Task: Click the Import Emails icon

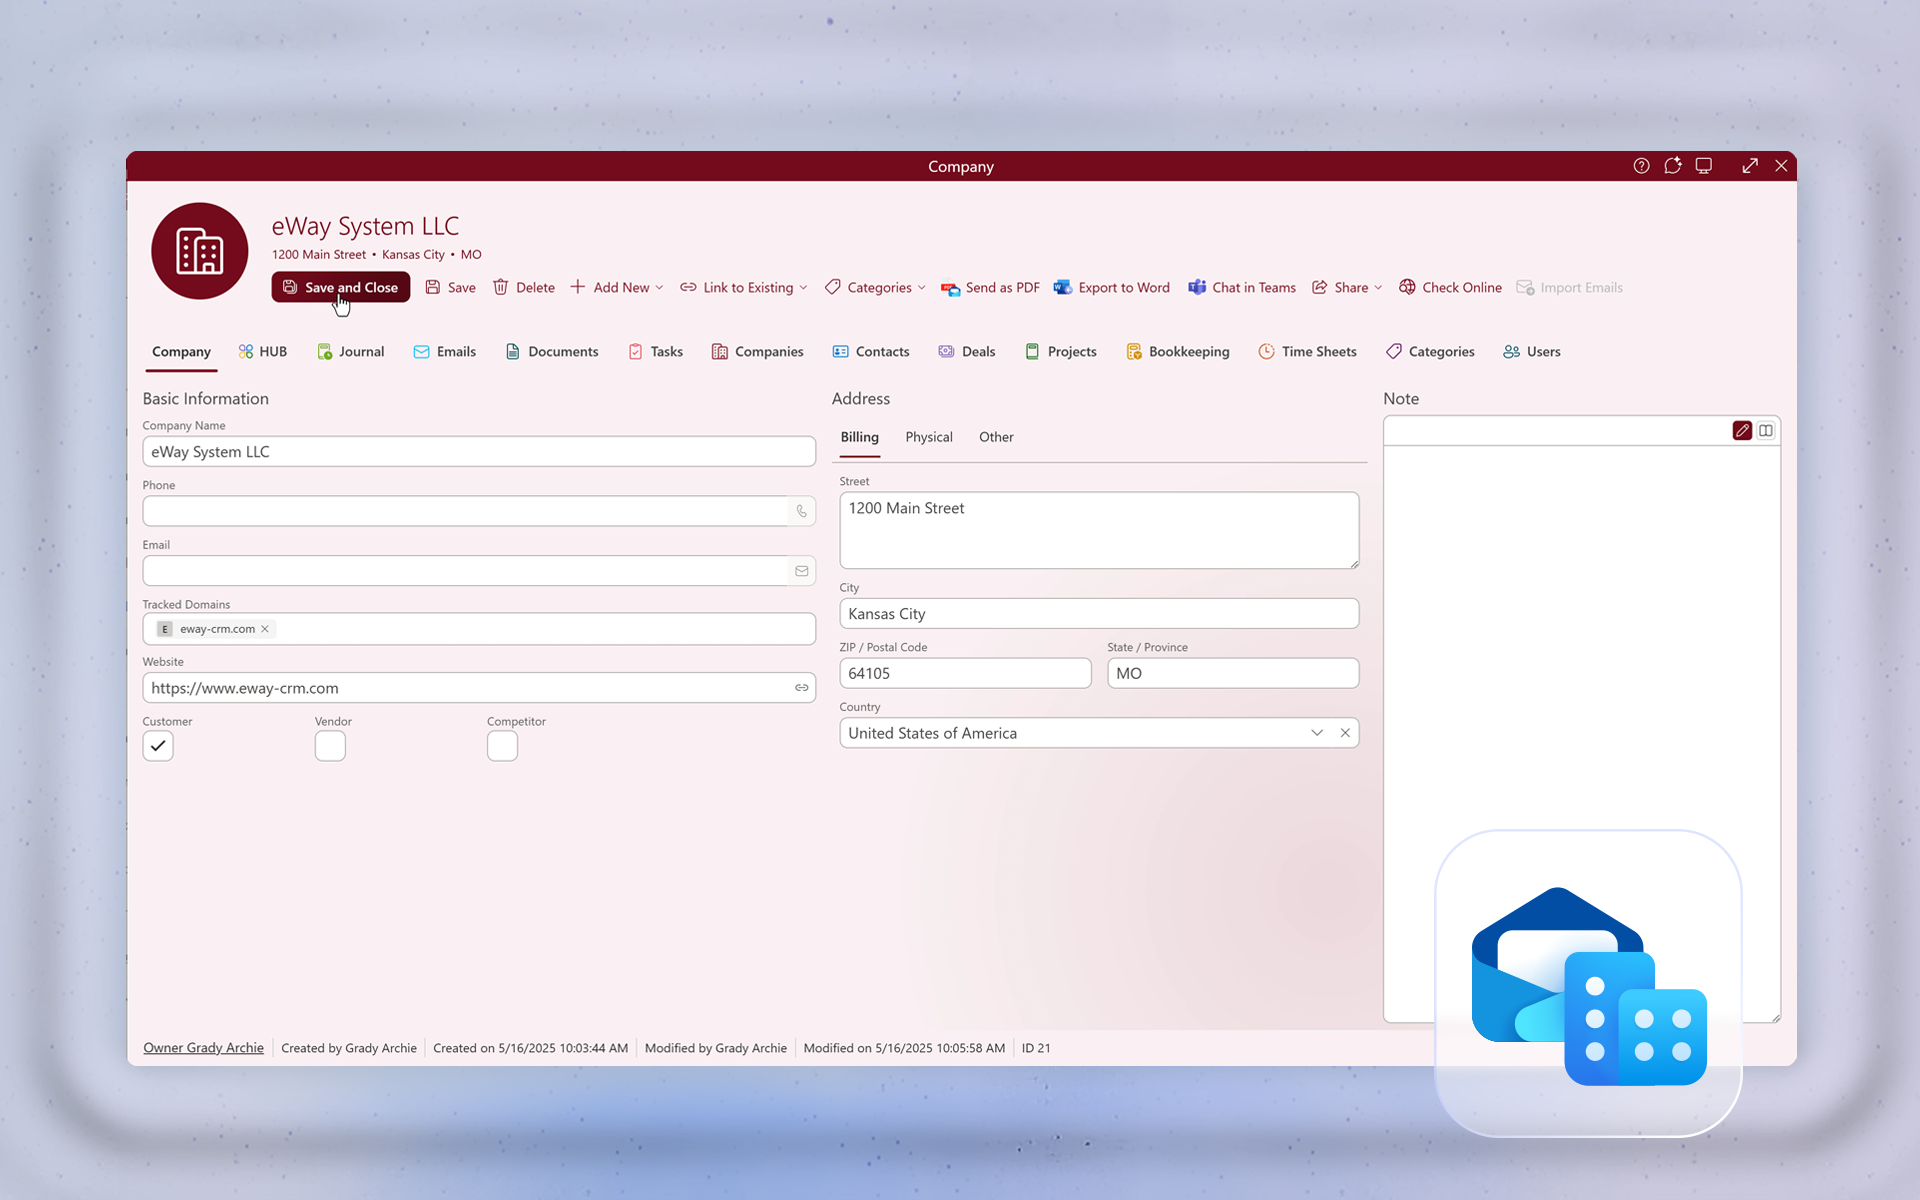Action: click(x=1525, y=287)
